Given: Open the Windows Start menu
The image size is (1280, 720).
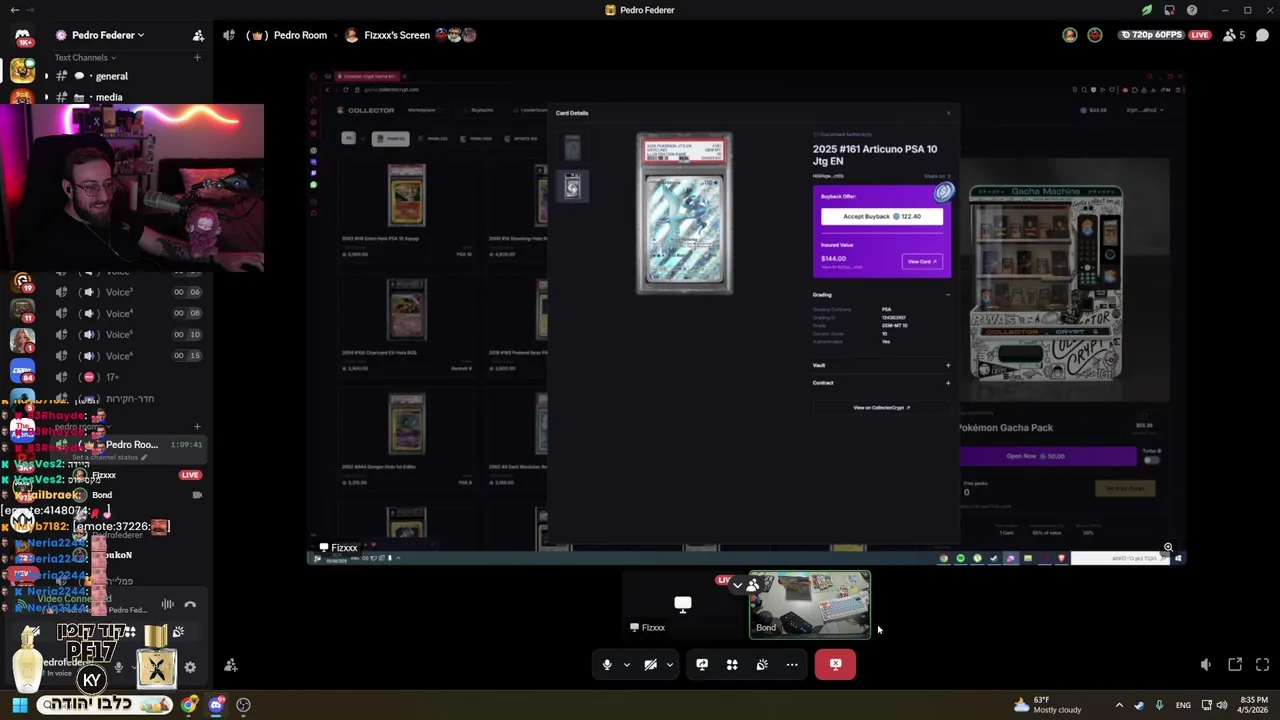Looking at the screenshot, I should pos(19,705).
